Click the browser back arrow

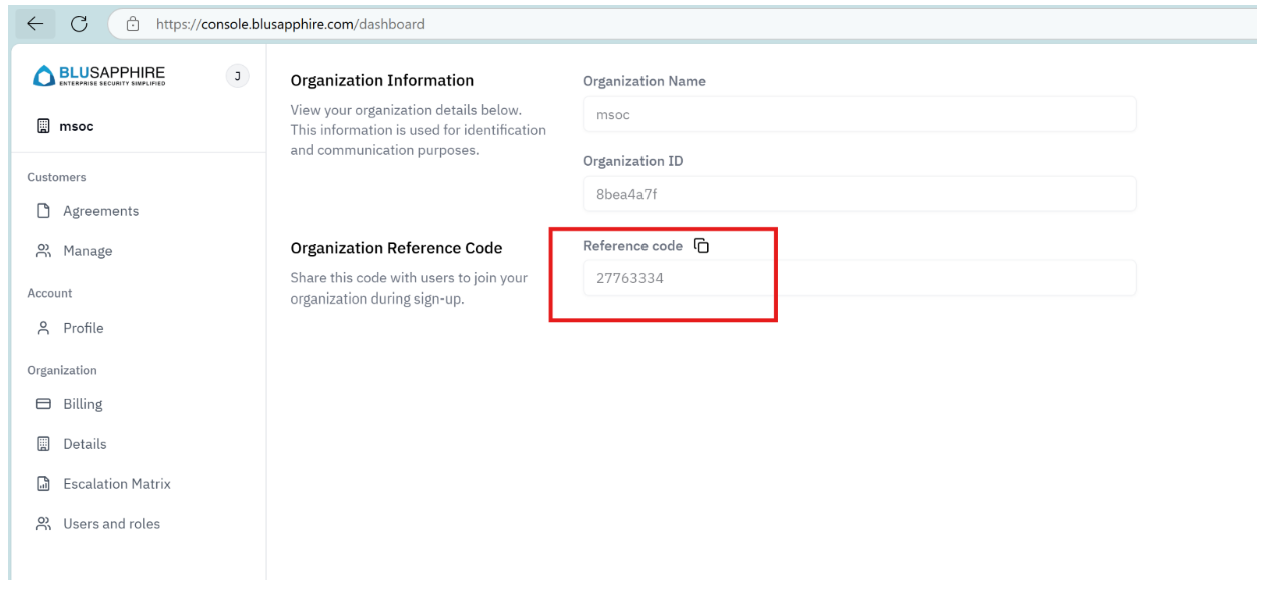pos(35,24)
